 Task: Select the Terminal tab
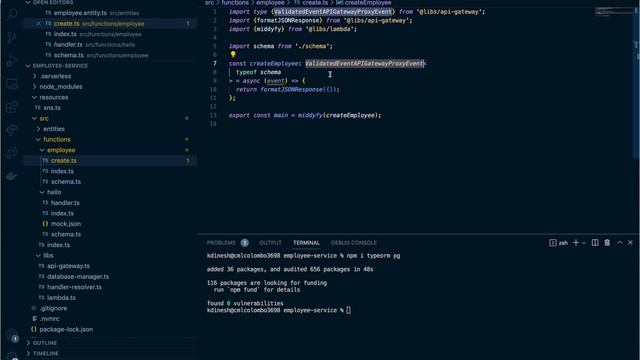tap(306, 243)
